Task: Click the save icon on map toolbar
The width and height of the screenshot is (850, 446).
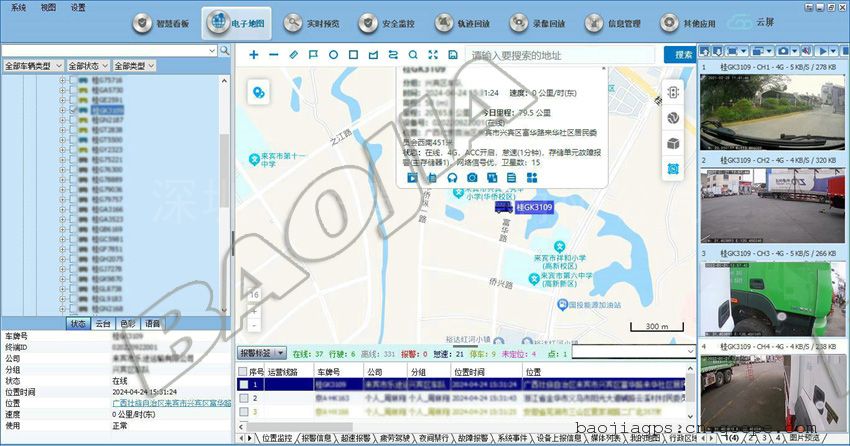Action: tap(453, 55)
